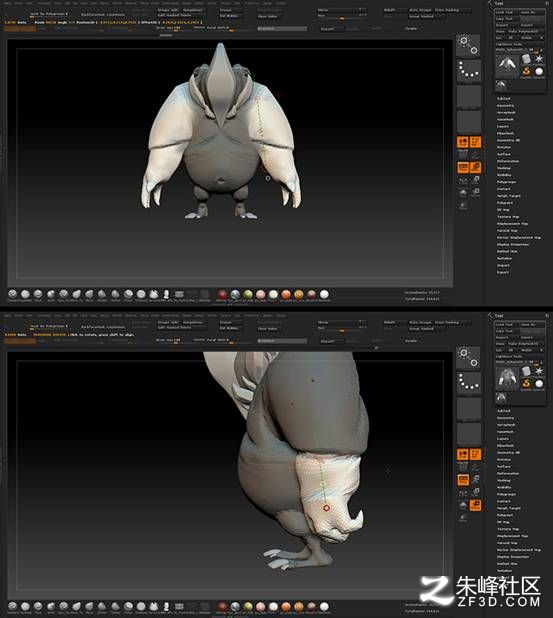Pick bright orange material sphere in lower window
The image size is (553, 618).
(x=286, y=607)
